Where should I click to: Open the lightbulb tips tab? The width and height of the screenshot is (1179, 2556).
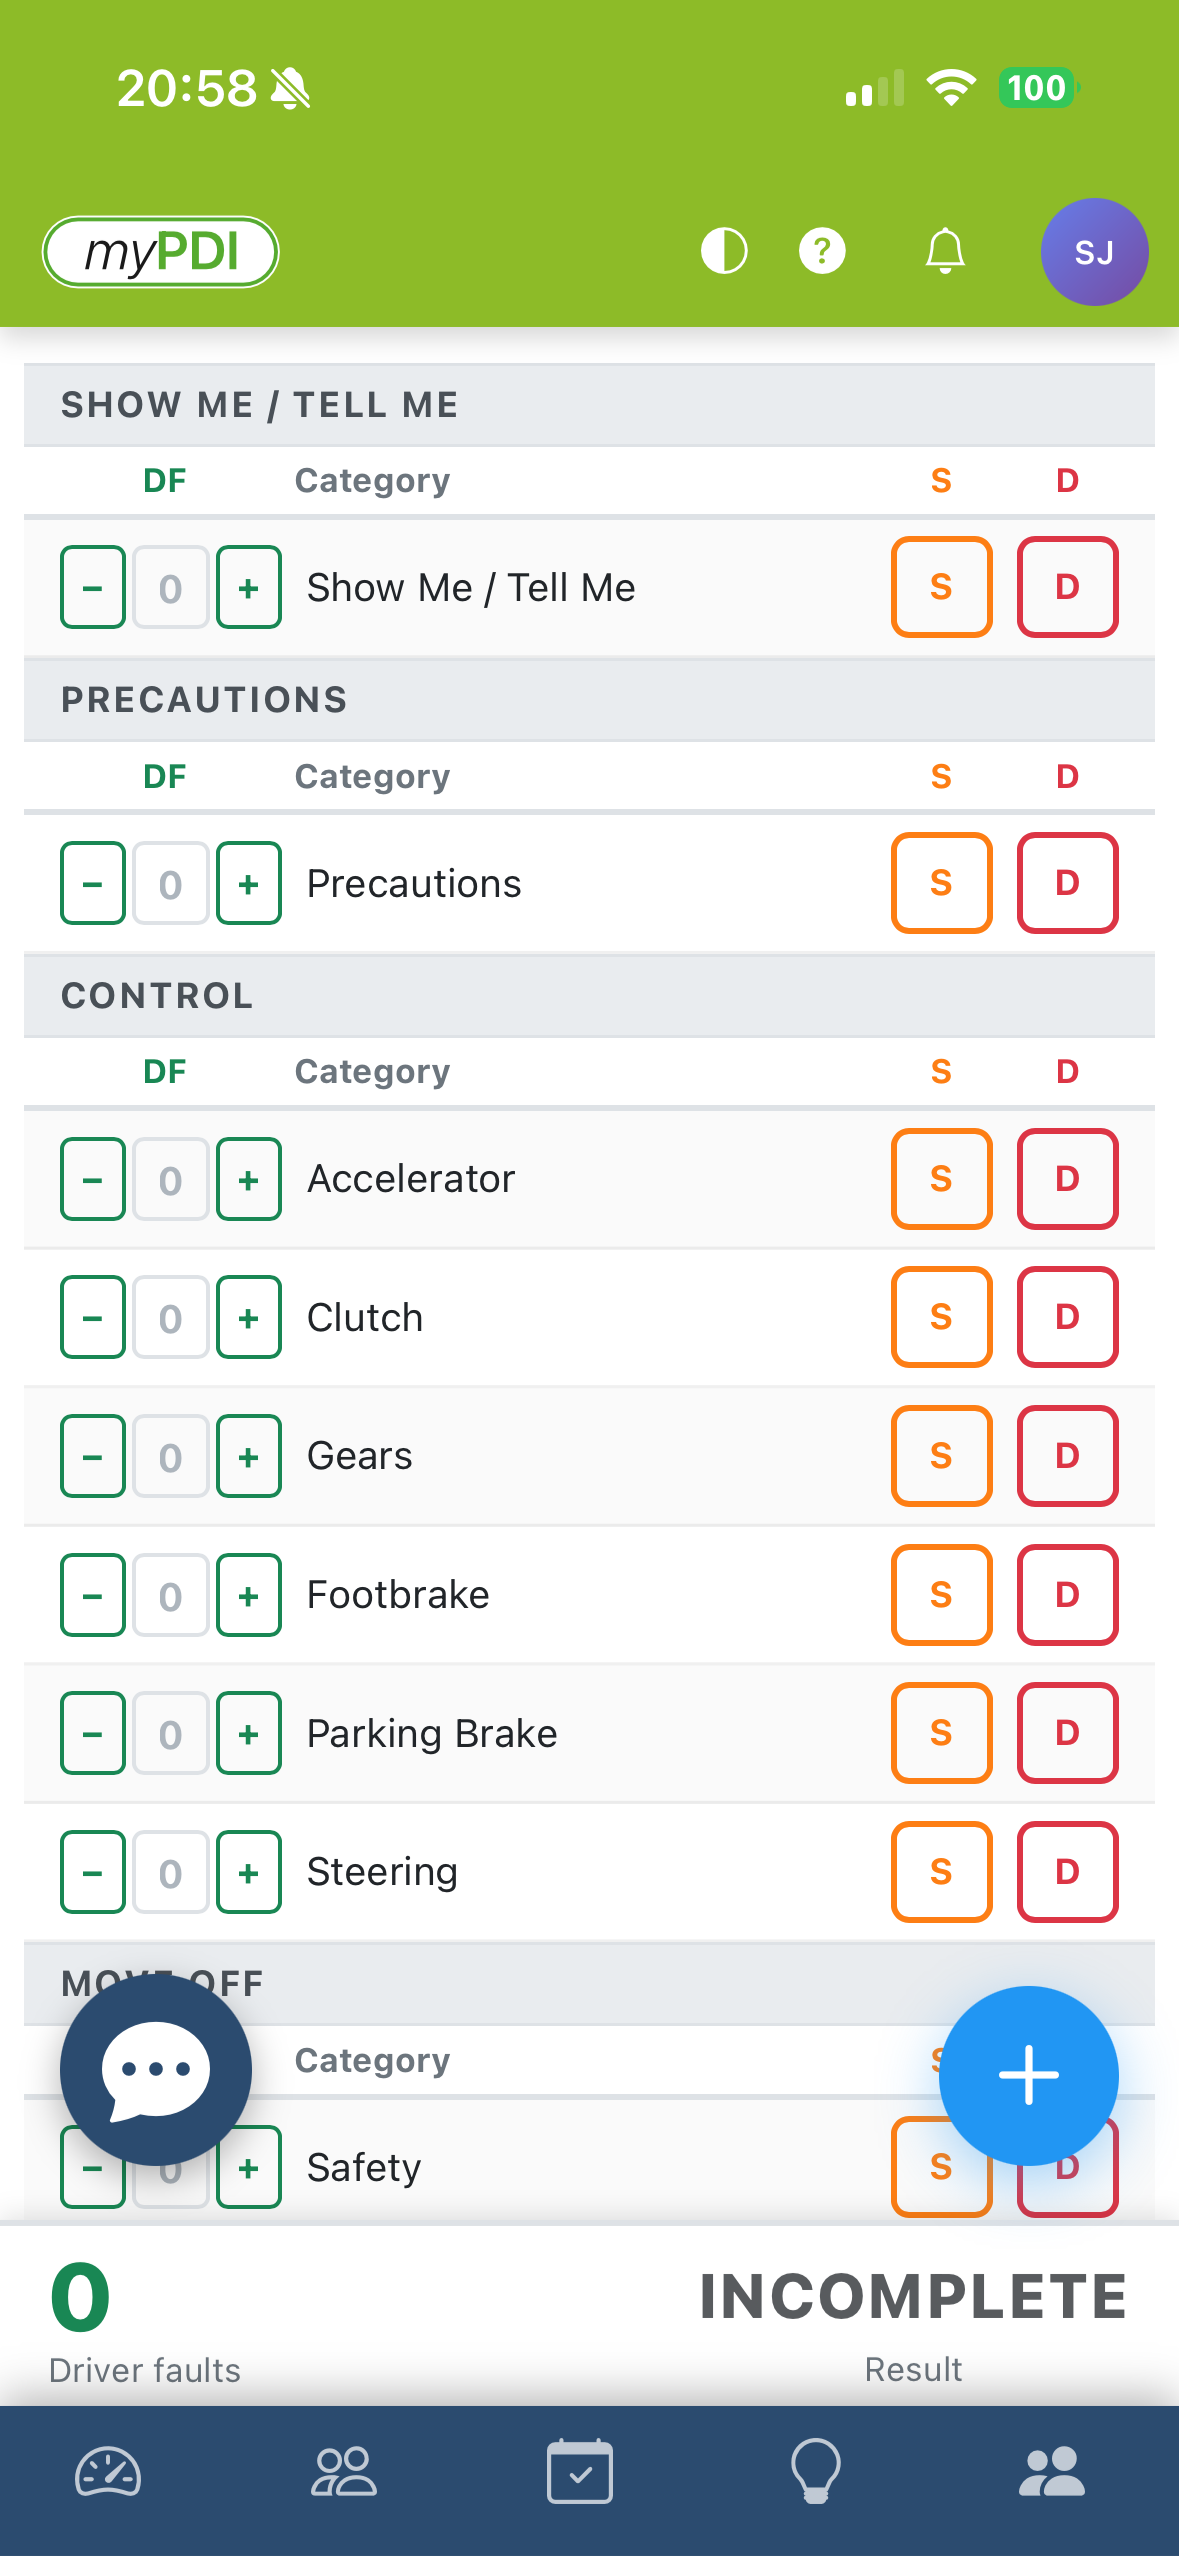point(816,2472)
